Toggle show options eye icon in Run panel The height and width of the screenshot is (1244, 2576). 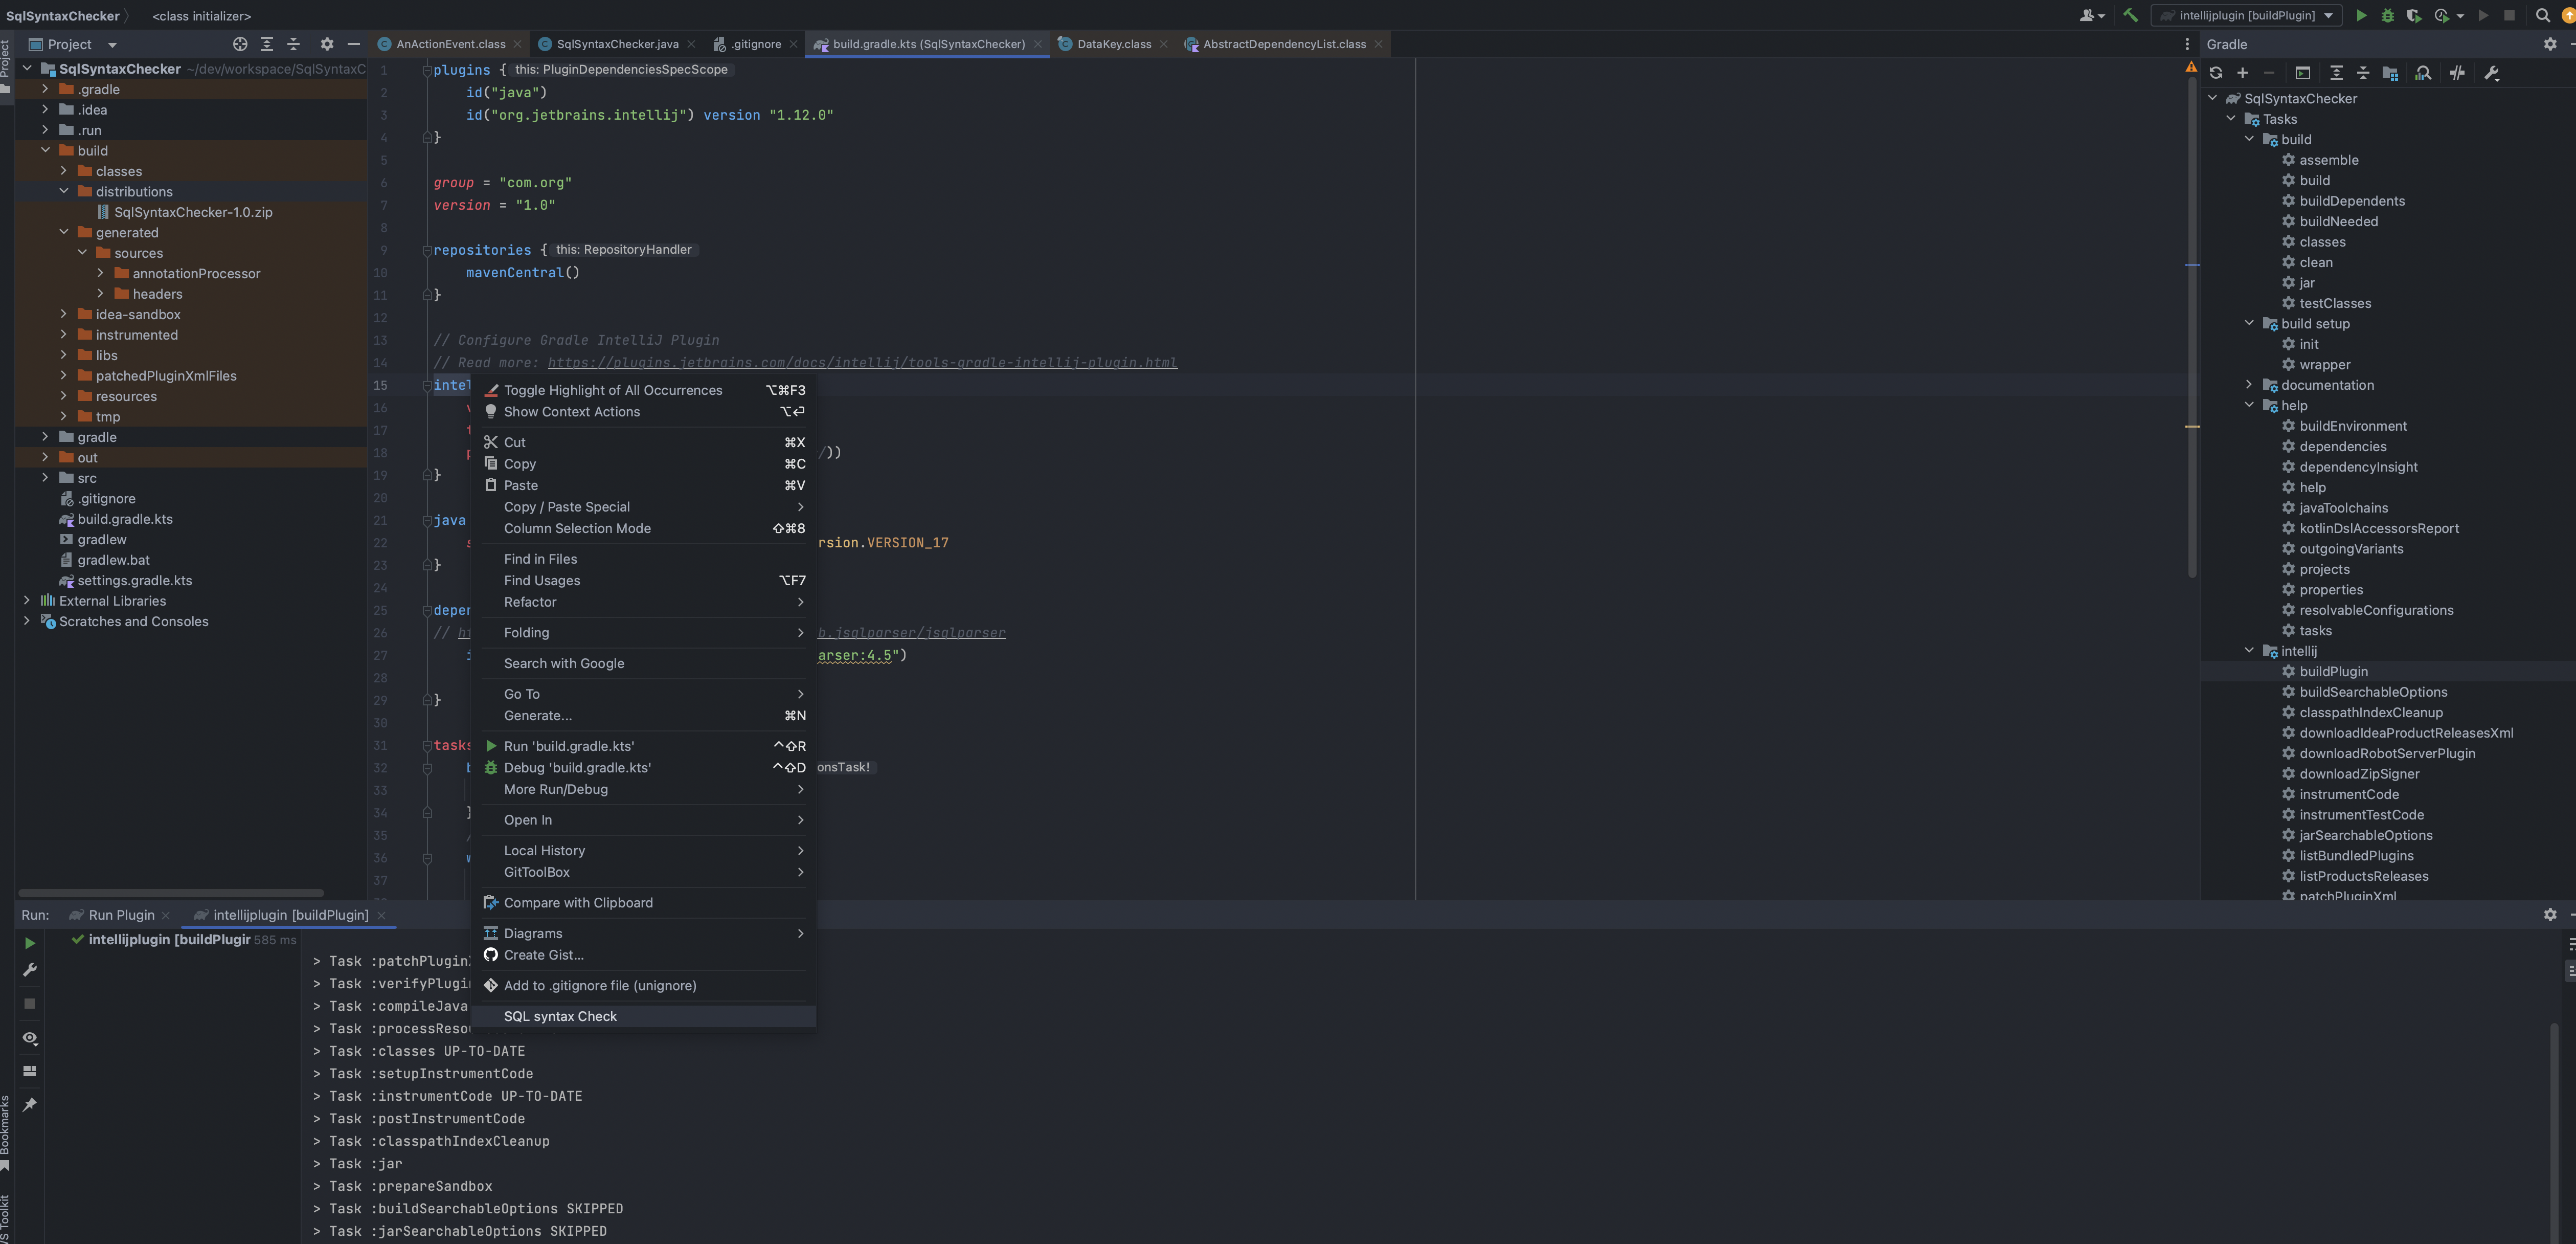pos(30,1038)
